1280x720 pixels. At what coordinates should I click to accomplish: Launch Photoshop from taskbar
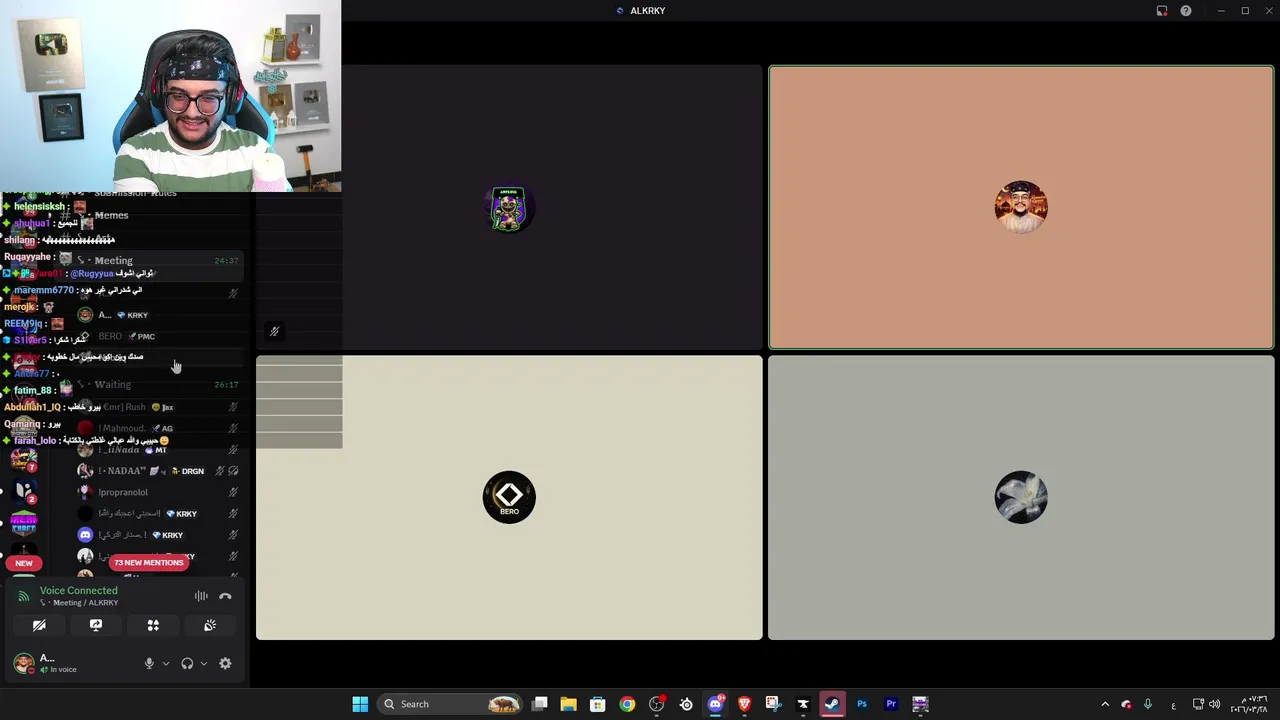coord(862,704)
